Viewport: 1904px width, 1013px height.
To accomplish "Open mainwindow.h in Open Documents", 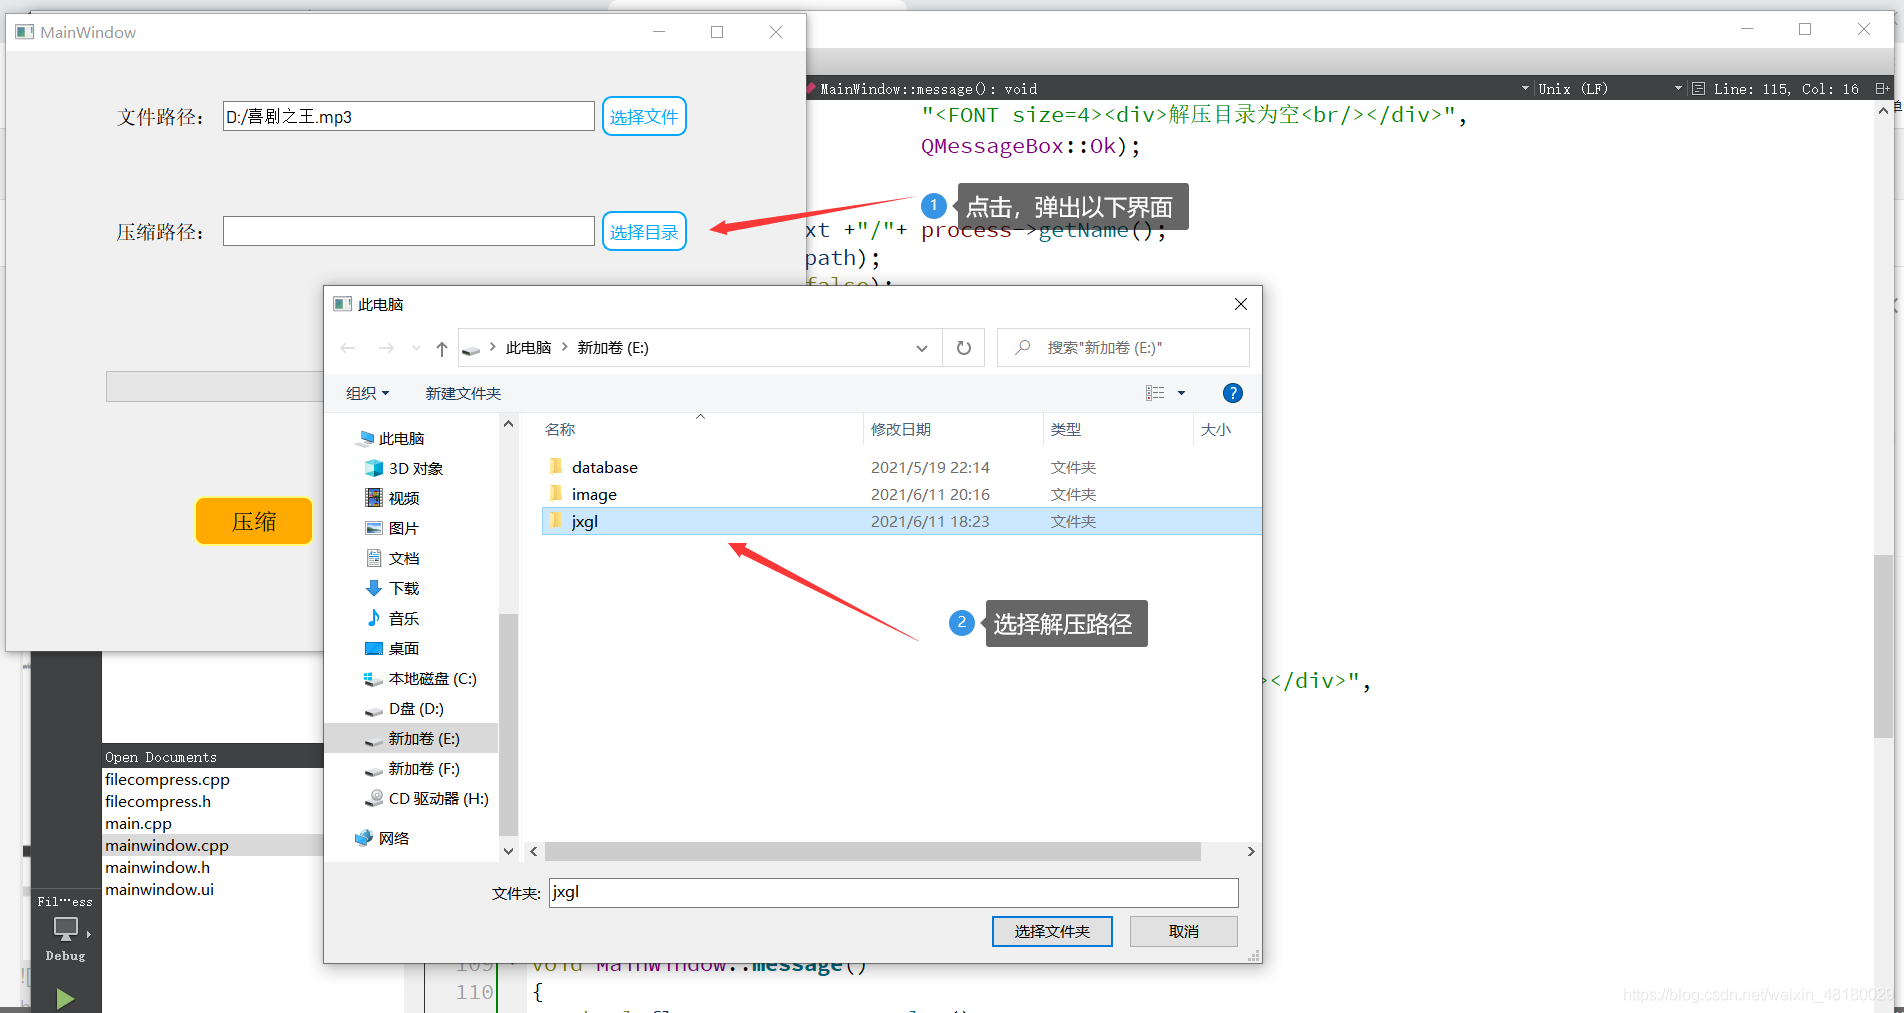I will [x=157, y=867].
